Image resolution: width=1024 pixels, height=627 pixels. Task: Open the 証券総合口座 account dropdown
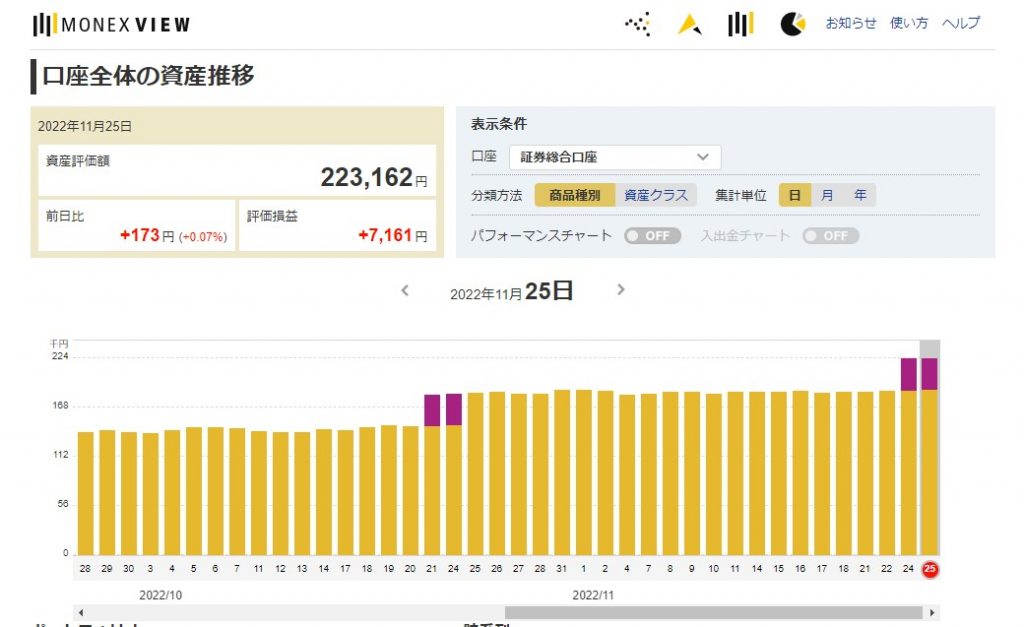click(x=614, y=157)
